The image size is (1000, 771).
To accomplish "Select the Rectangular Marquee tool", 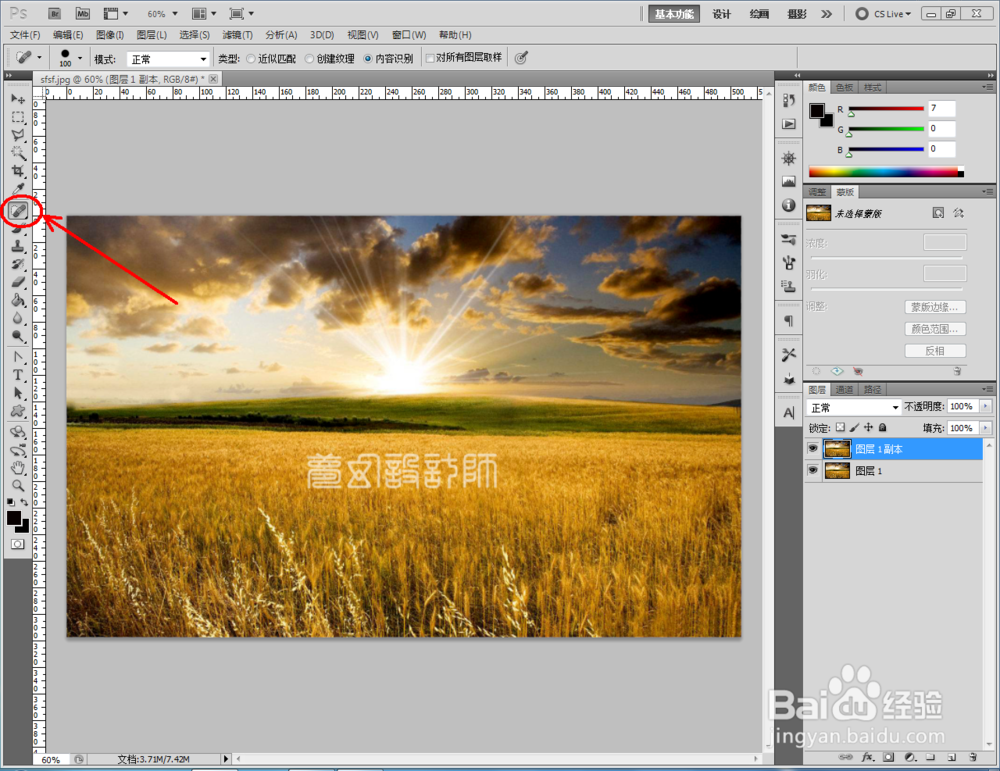I will click(18, 117).
